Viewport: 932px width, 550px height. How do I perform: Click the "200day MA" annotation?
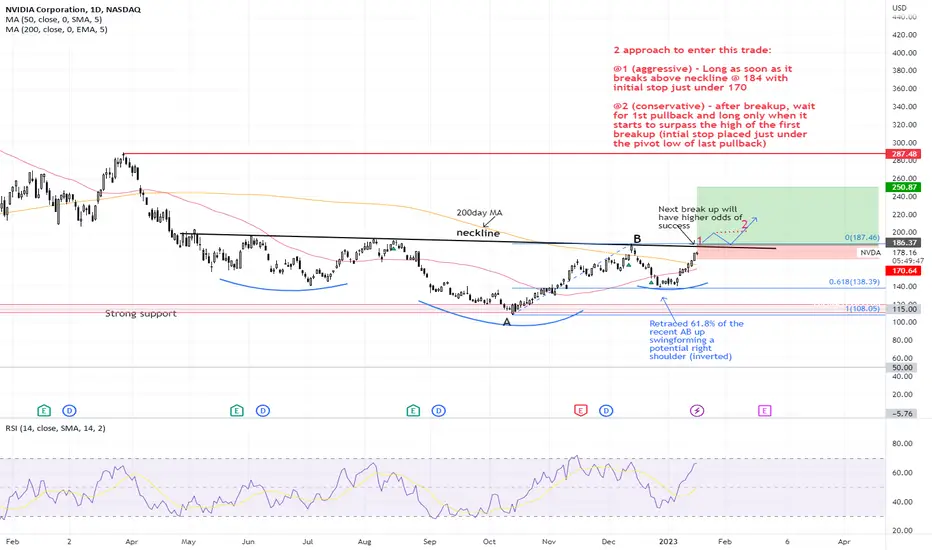click(480, 212)
